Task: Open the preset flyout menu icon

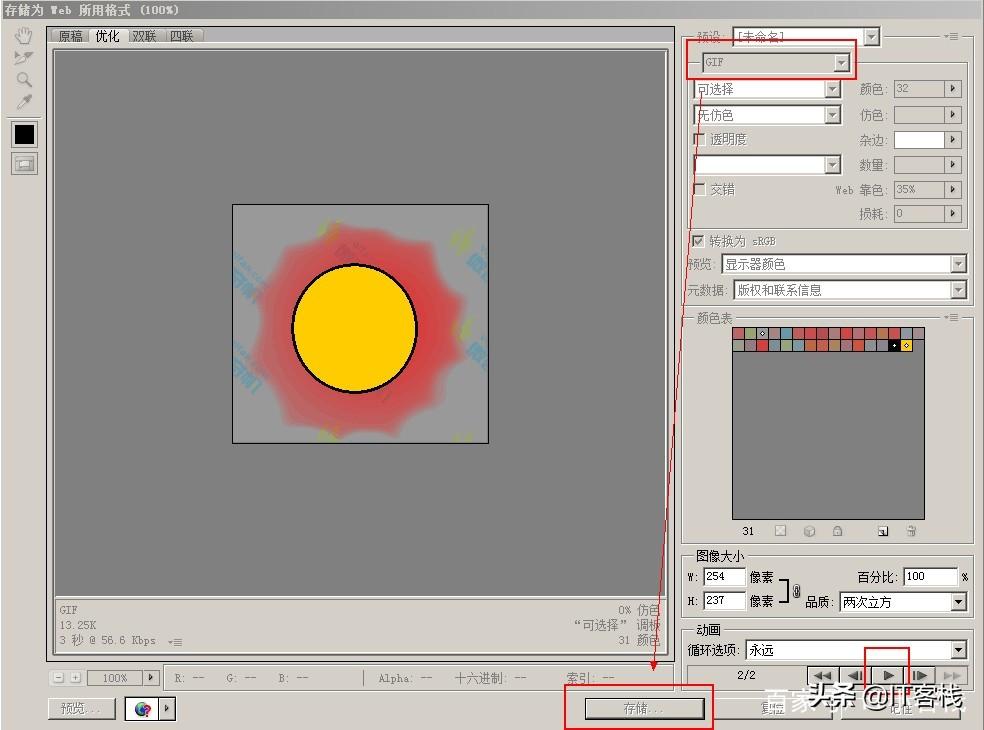Action: pyautogui.click(x=951, y=36)
